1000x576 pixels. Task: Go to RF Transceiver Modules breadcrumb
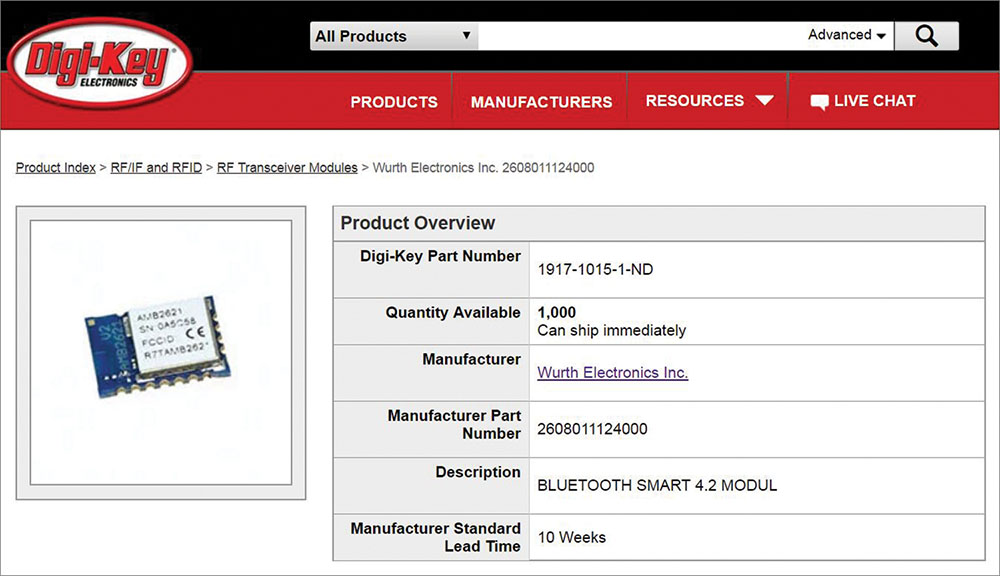(287, 168)
